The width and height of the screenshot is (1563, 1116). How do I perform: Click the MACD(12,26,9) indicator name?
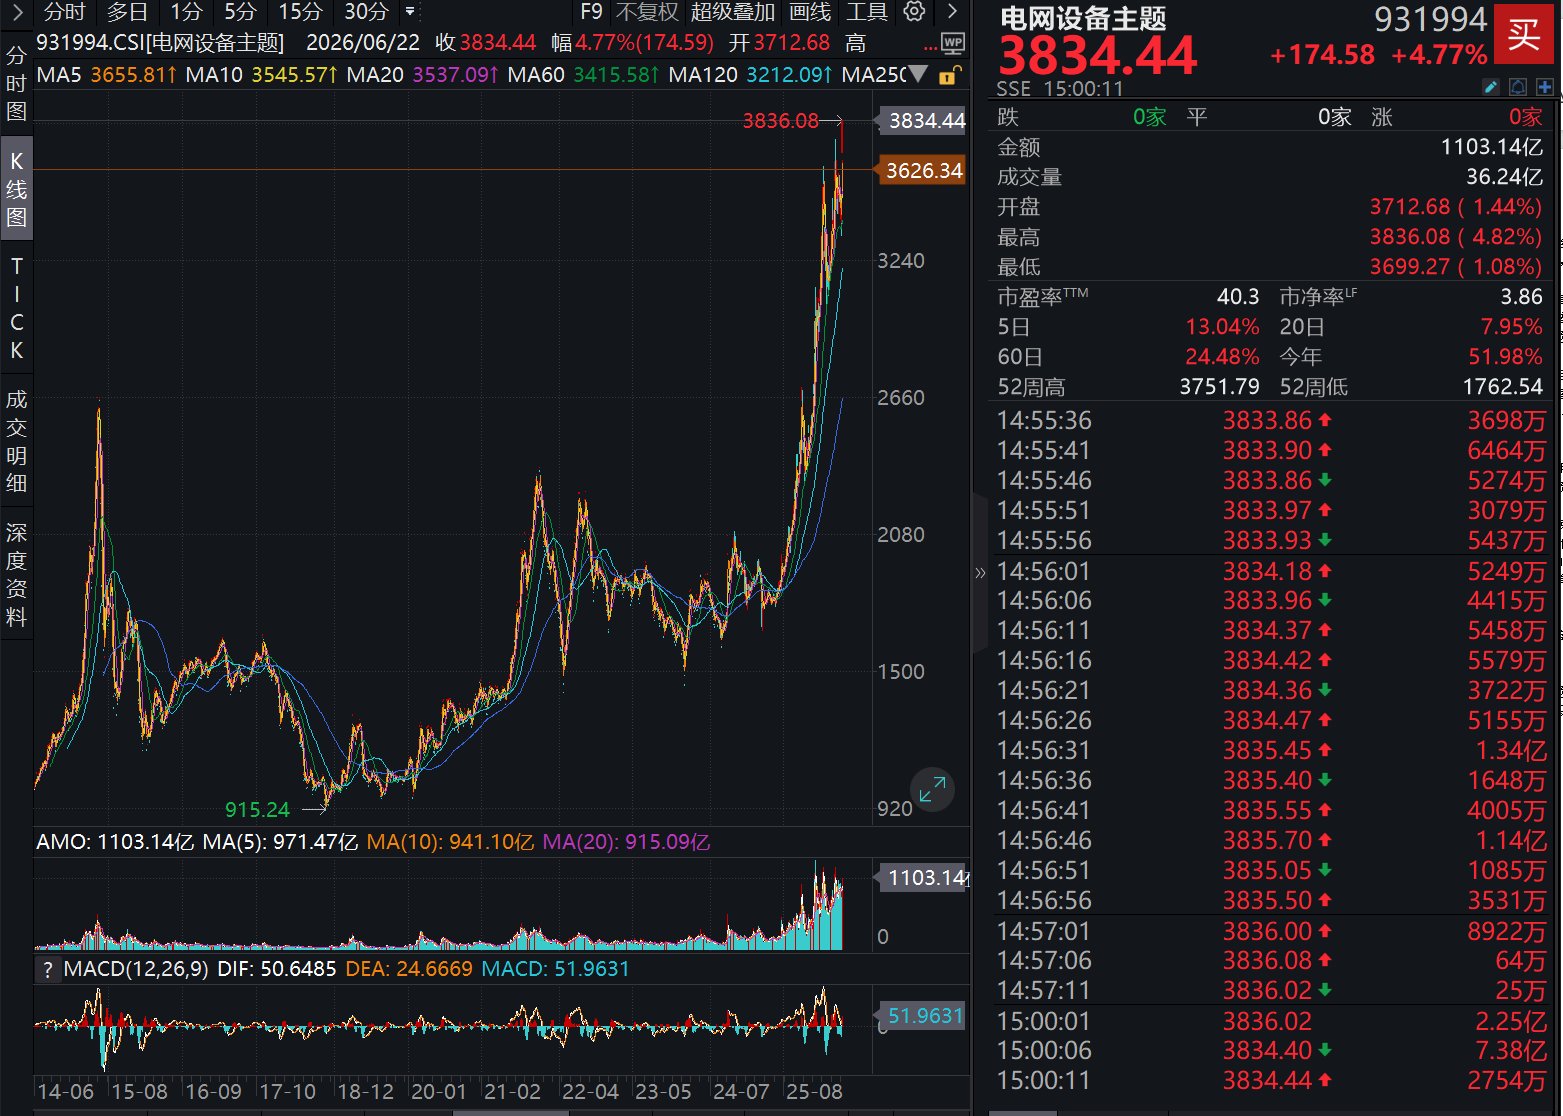pyautogui.click(x=136, y=969)
